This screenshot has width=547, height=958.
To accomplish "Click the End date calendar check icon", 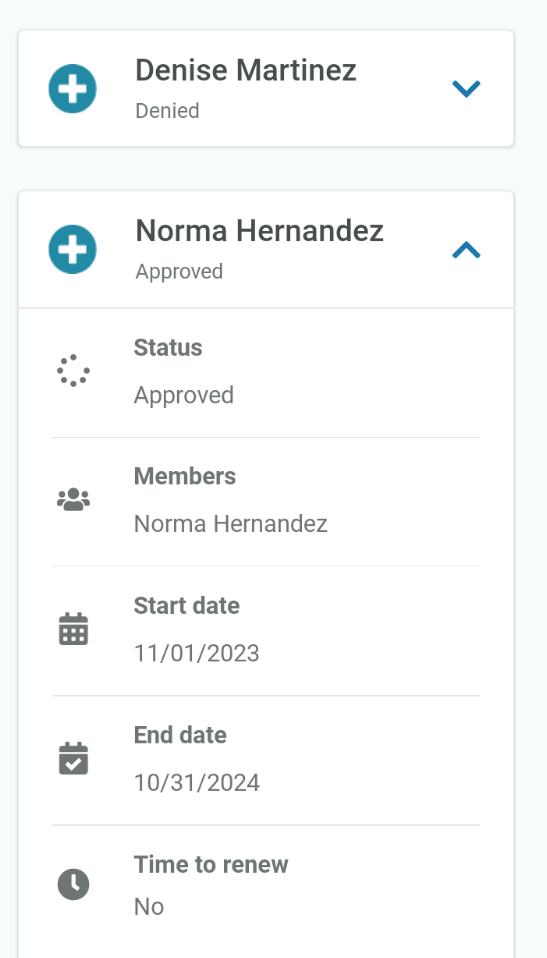I will coord(73,758).
